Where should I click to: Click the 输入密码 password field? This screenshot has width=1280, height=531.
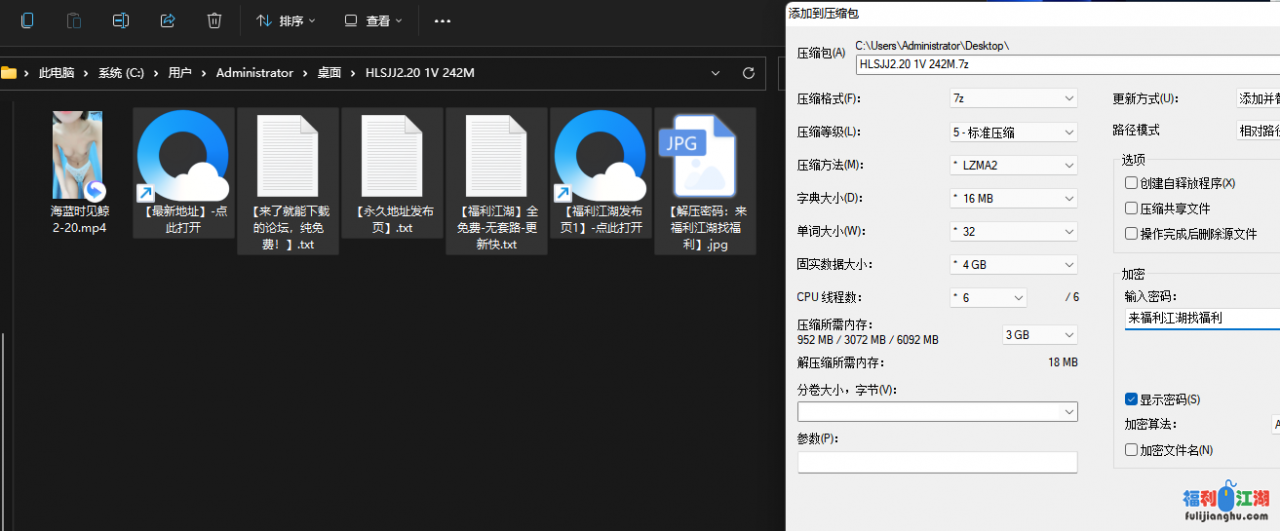(1200, 318)
